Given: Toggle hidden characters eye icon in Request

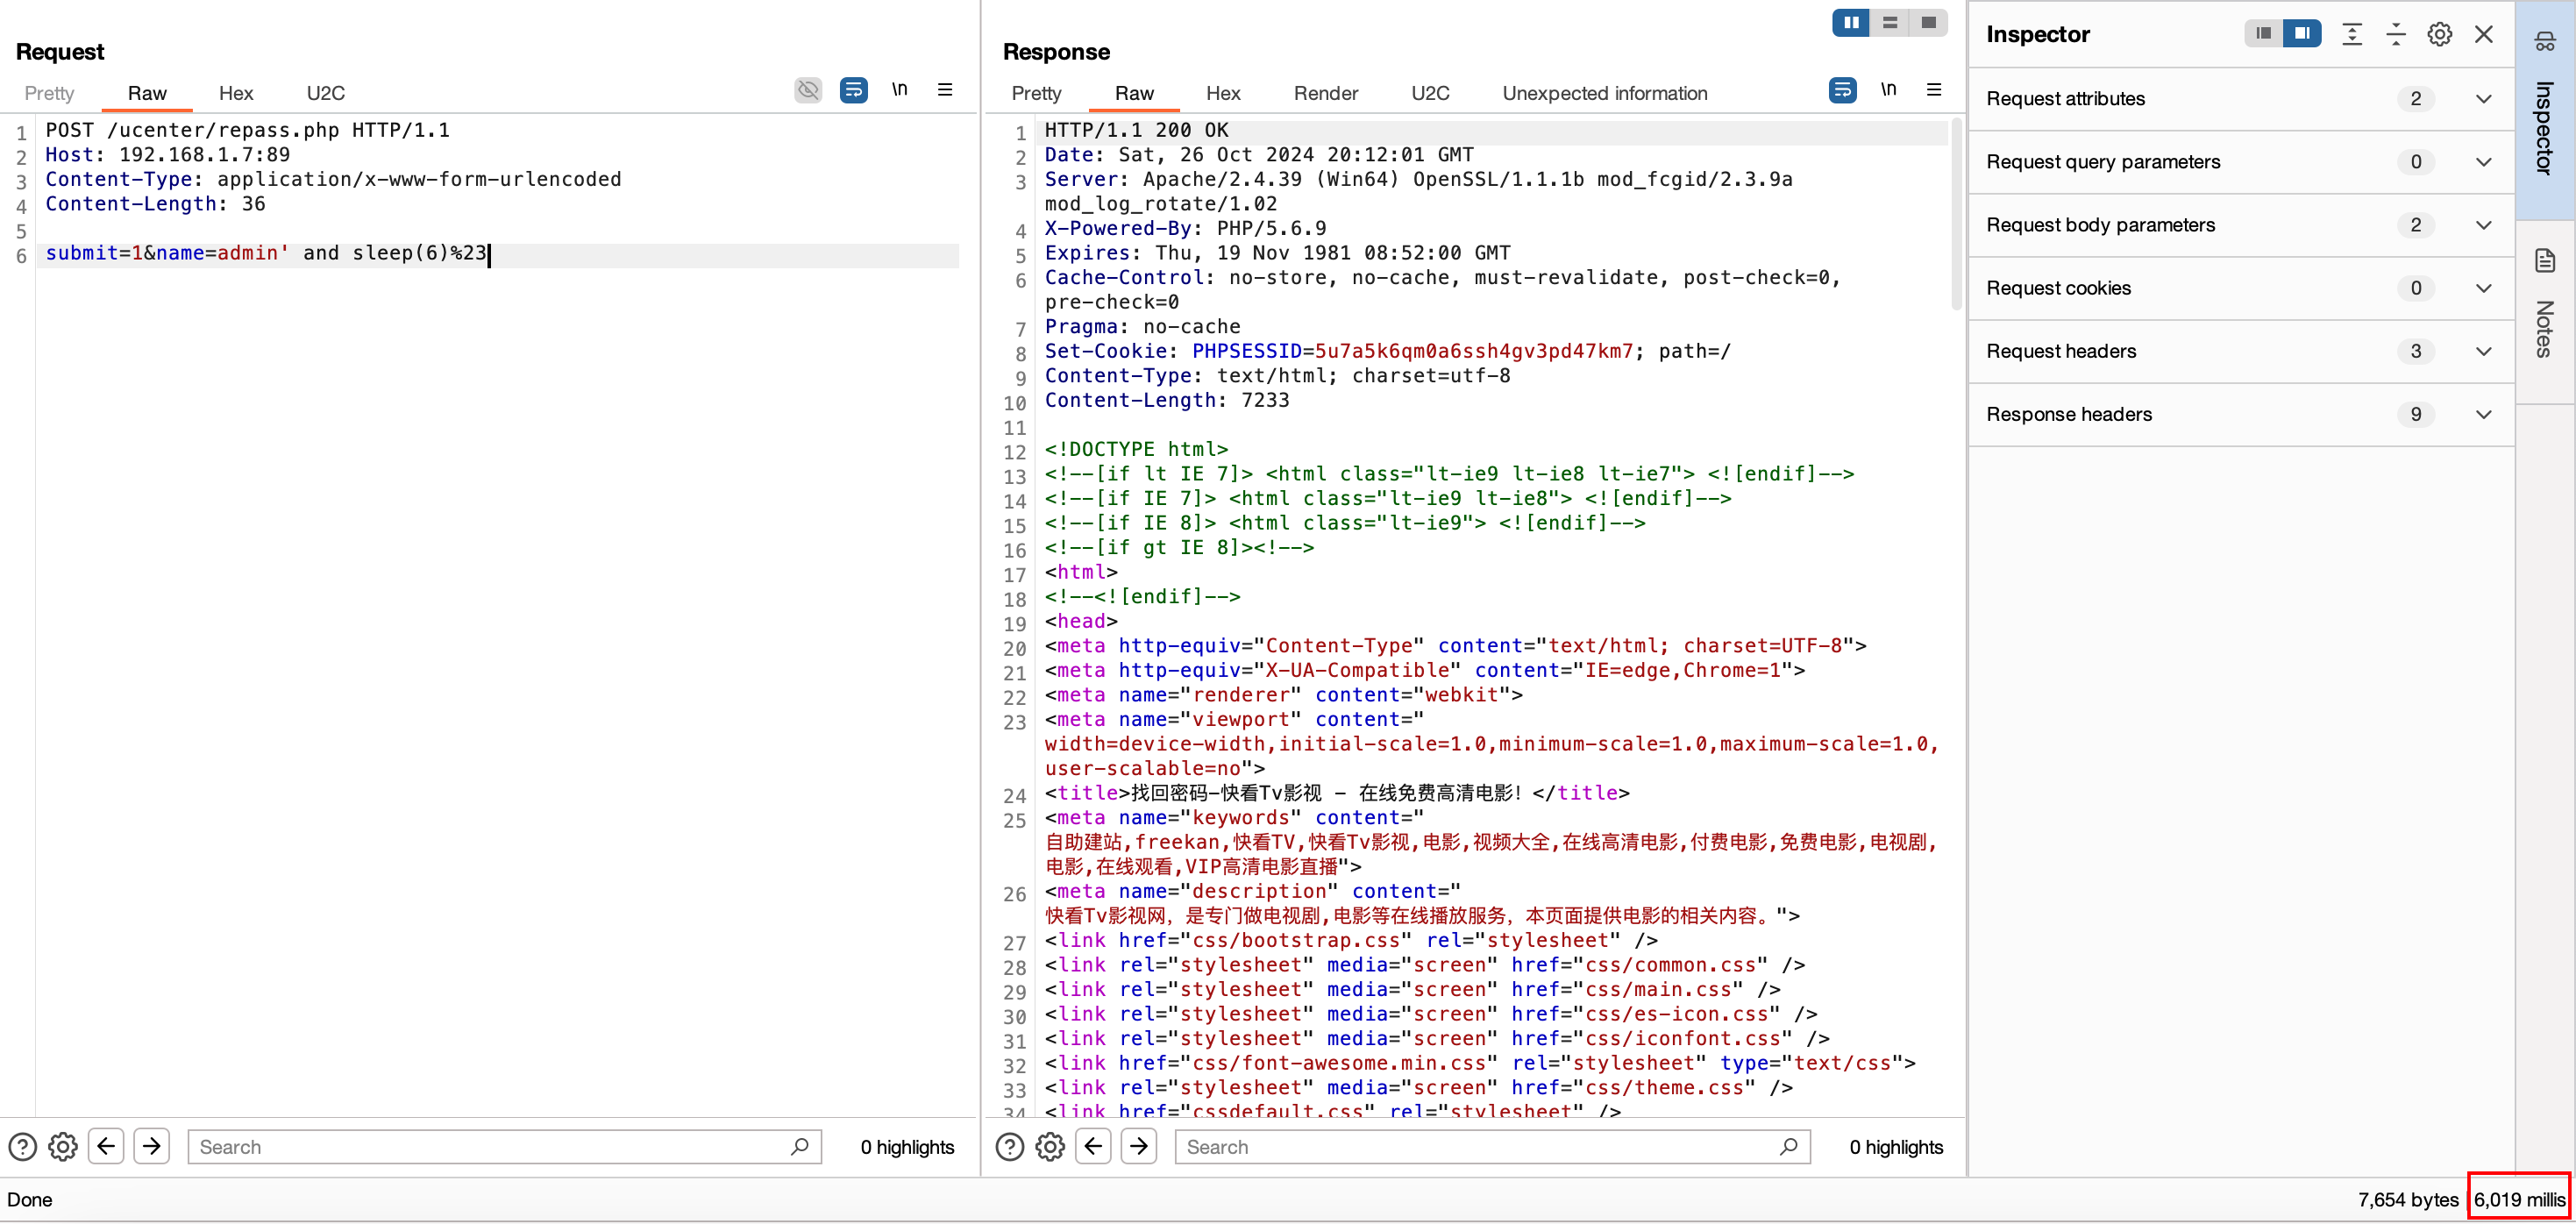Looking at the screenshot, I should [x=808, y=91].
